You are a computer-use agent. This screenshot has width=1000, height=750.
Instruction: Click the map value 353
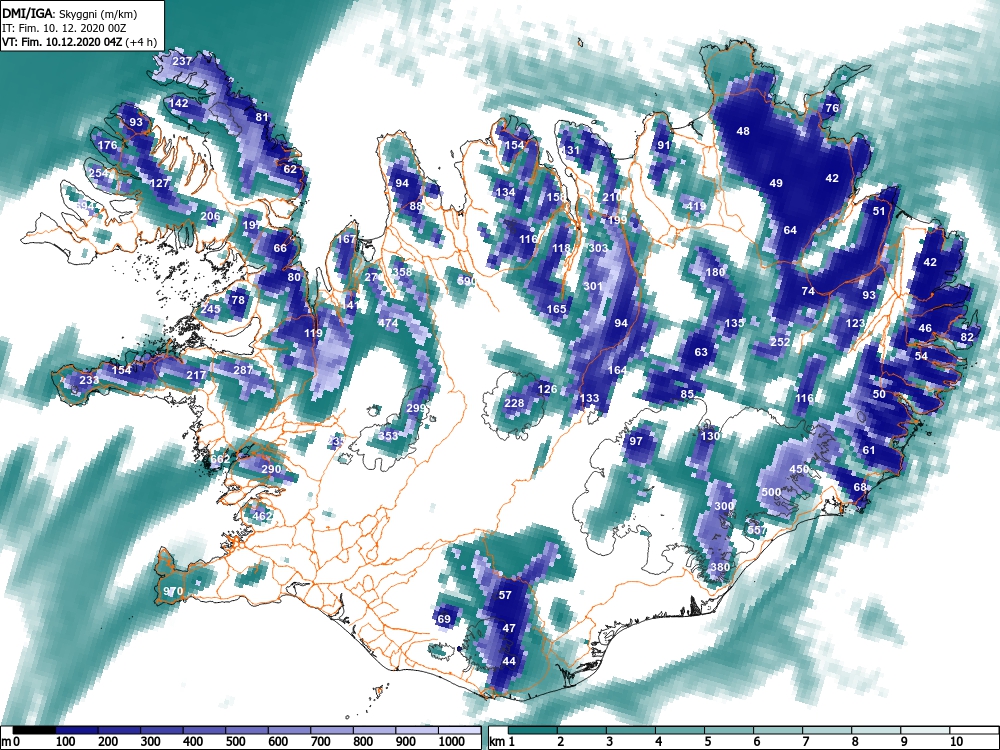(388, 436)
